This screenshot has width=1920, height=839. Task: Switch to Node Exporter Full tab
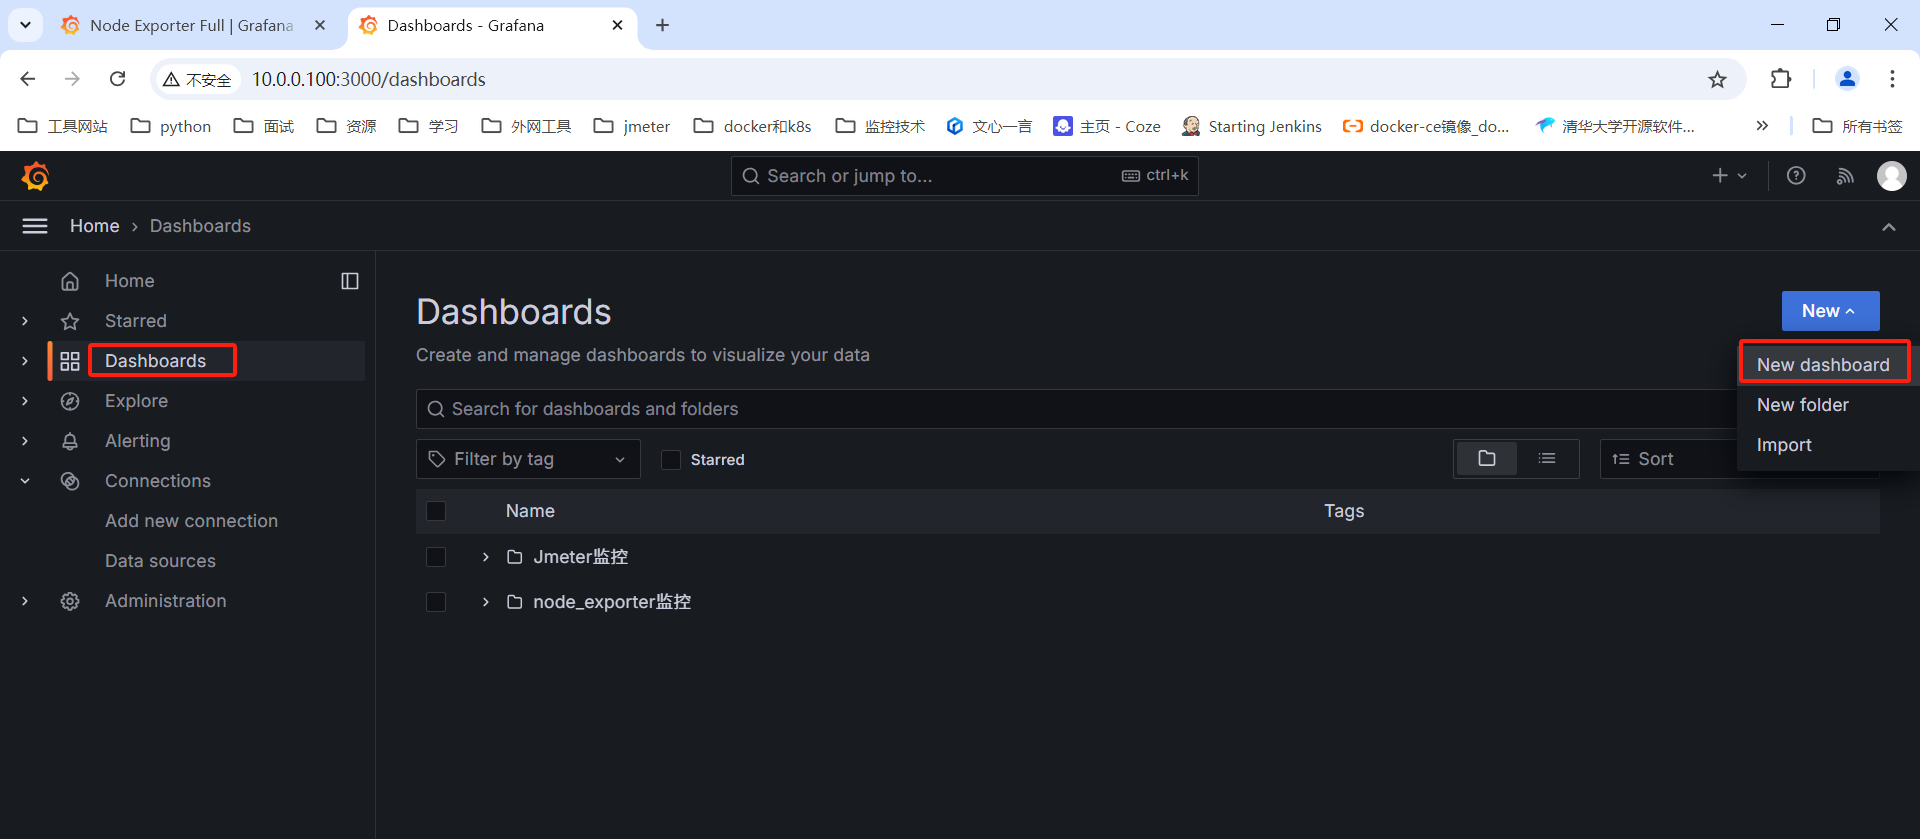[192, 25]
